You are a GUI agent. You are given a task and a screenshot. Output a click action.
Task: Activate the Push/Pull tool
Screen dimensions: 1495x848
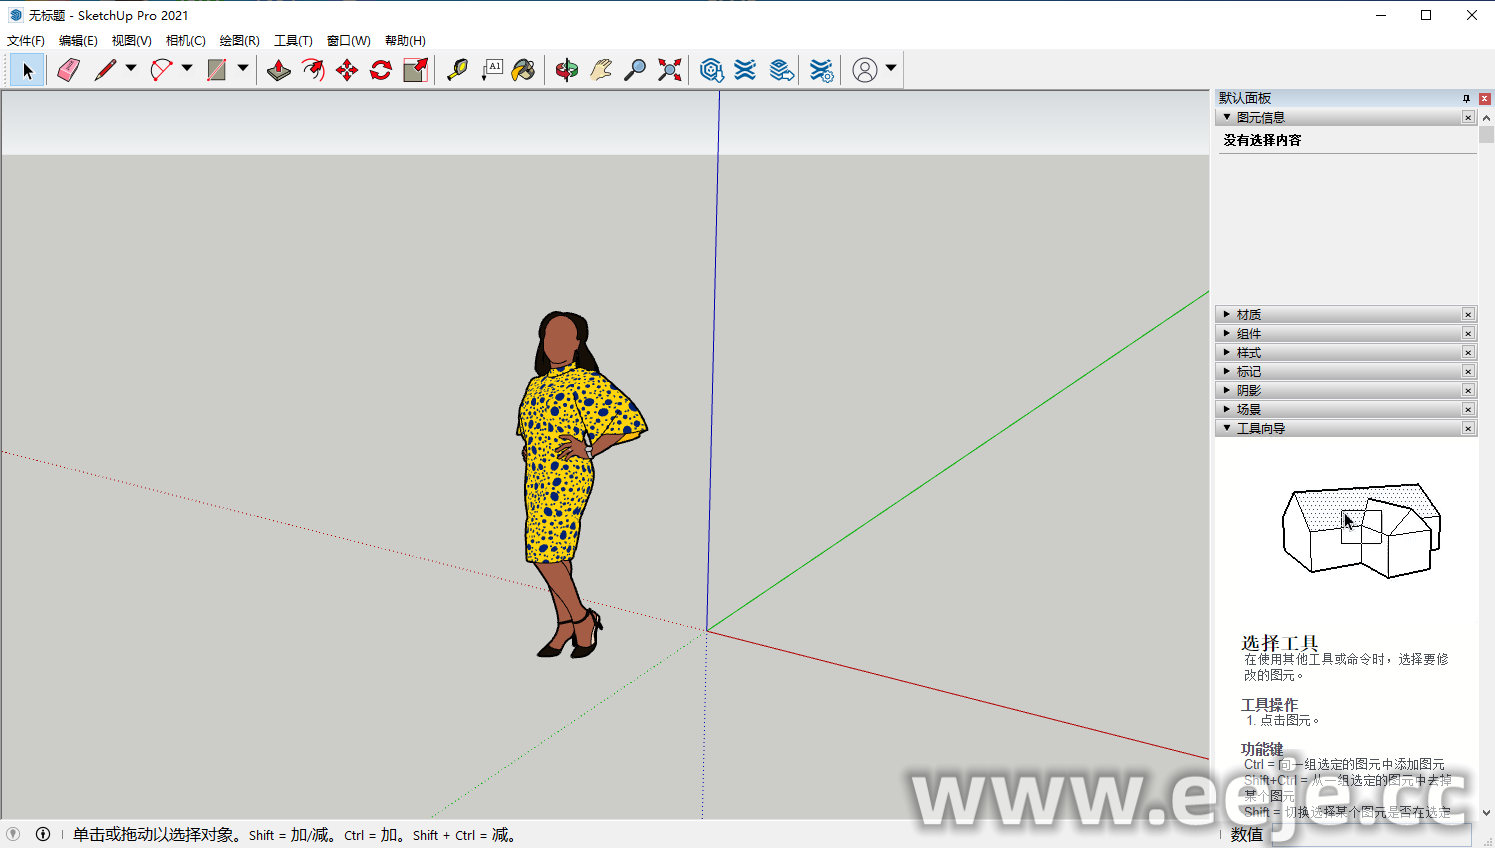pyautogui.click(x=279, y=70)
